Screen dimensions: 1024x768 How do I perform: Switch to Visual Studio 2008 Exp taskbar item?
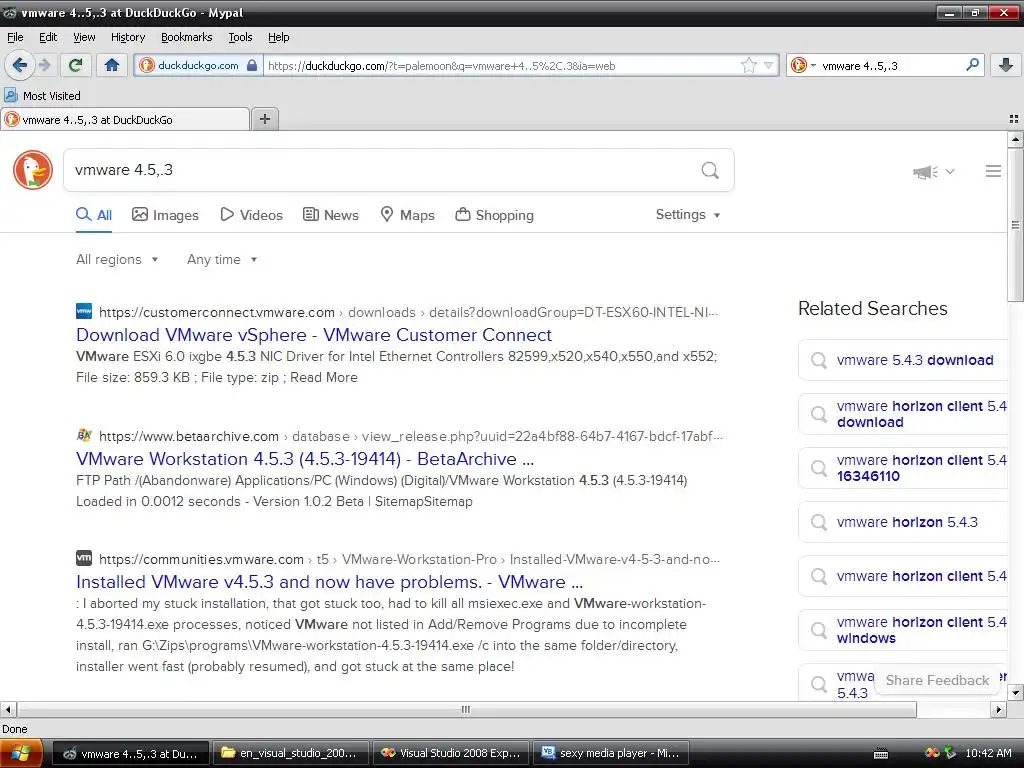[x=452, y=753]
